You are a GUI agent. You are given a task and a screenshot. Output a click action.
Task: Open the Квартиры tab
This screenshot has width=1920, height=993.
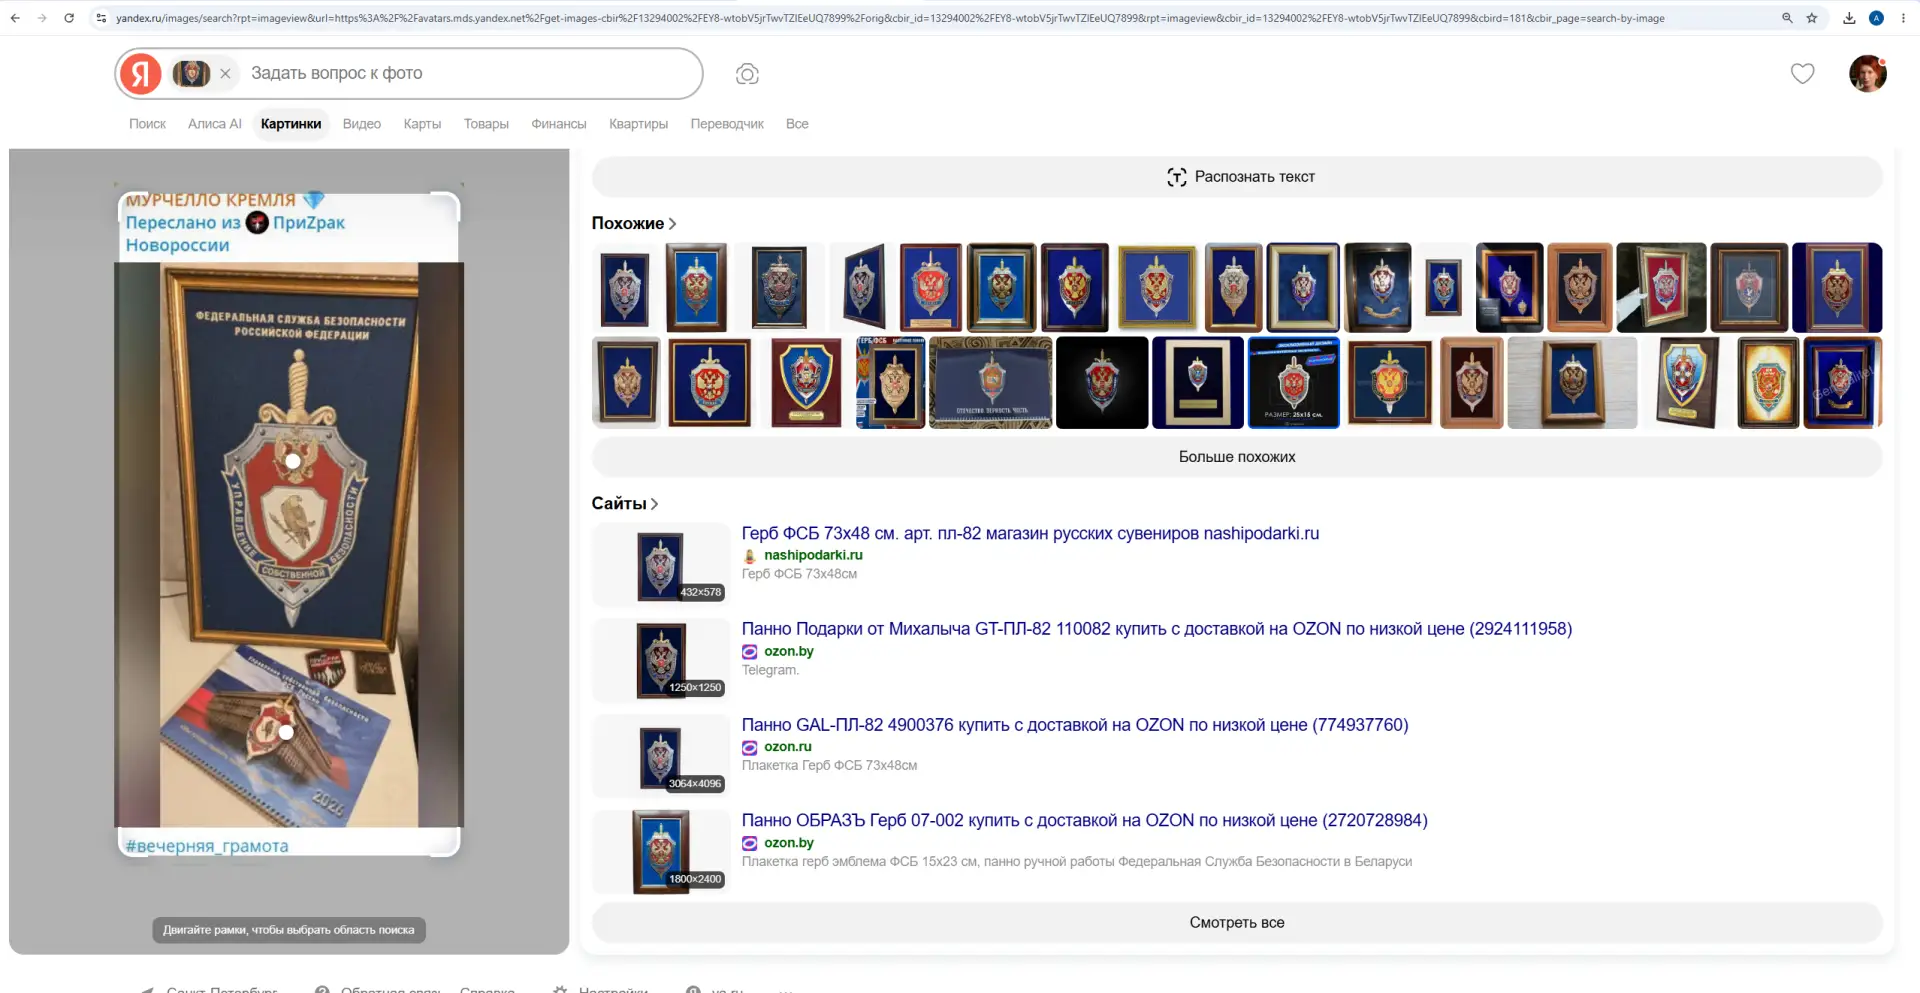coord(638,124)
